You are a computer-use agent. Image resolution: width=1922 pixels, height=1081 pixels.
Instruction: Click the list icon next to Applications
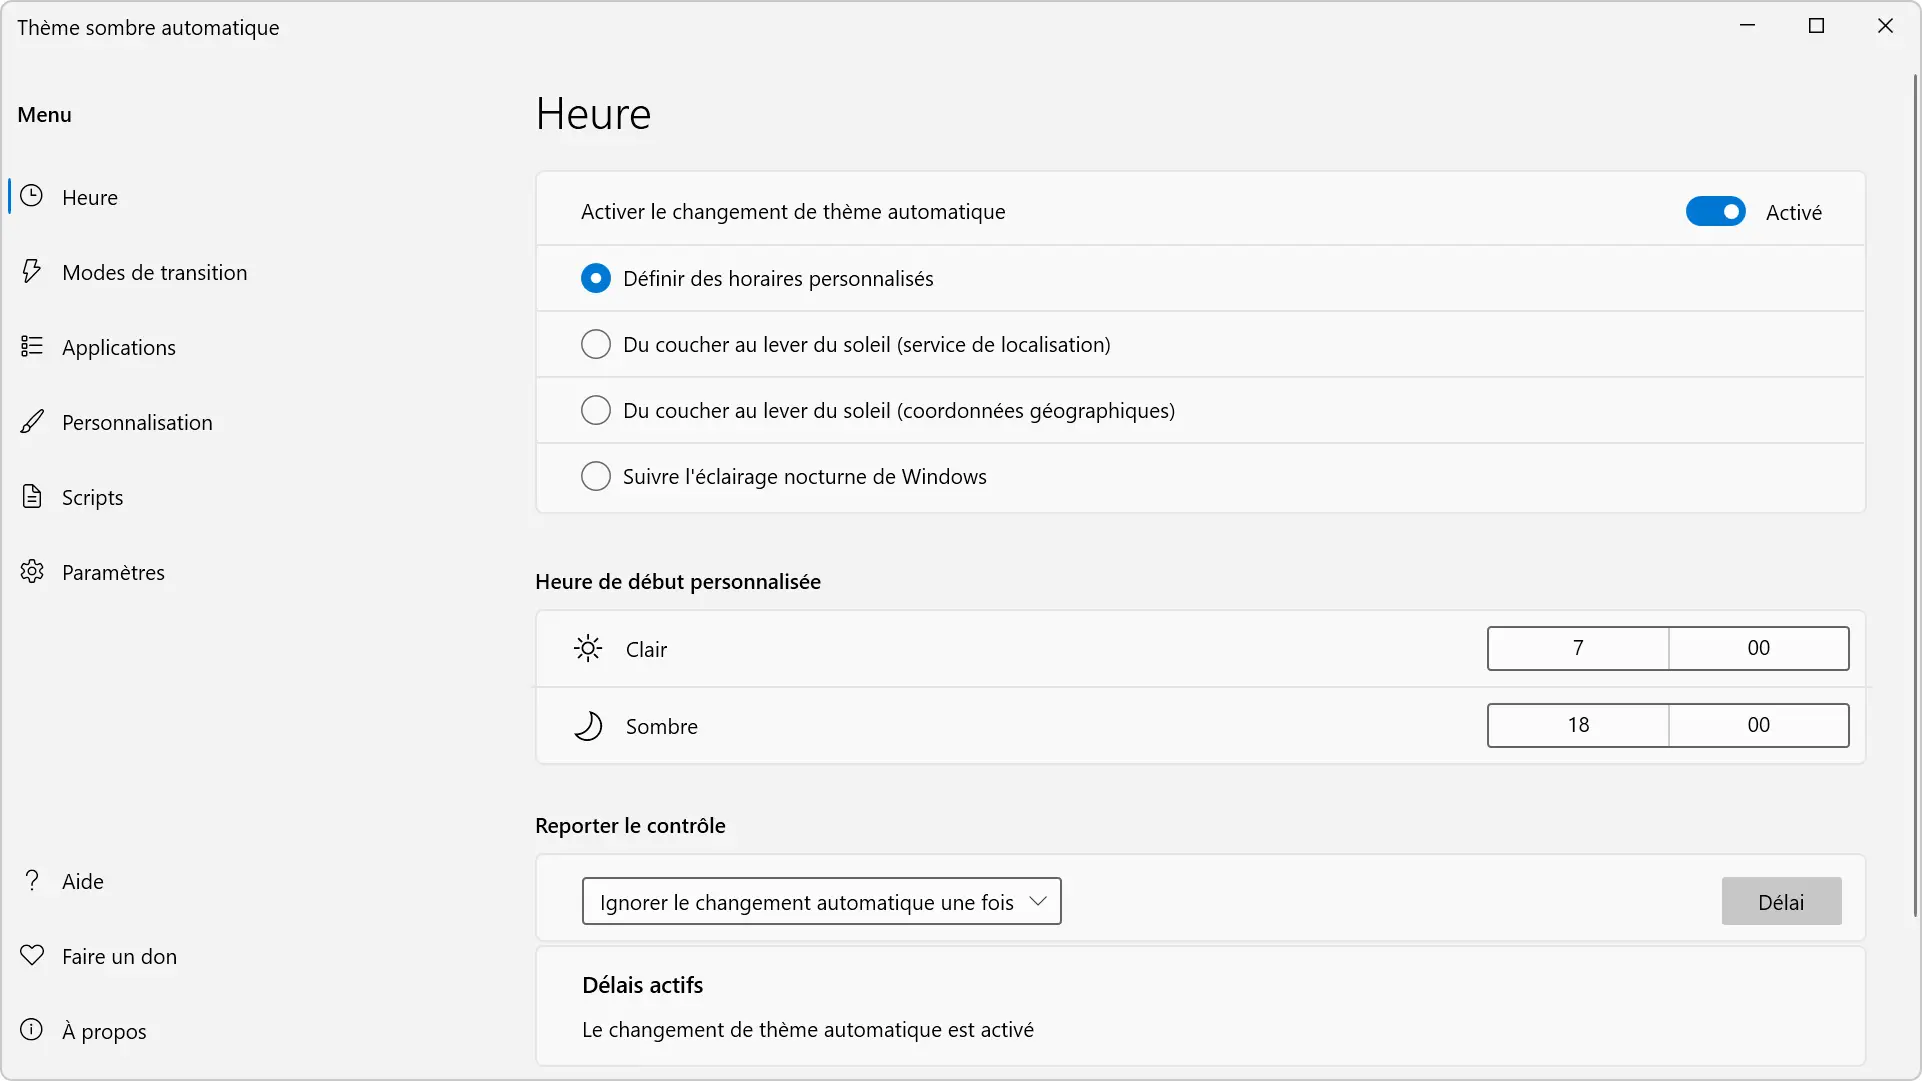point(32,346)
